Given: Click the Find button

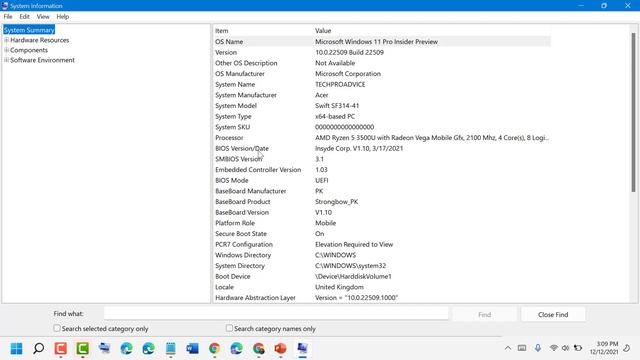Looking at the screenshot, I should (484, 314).
